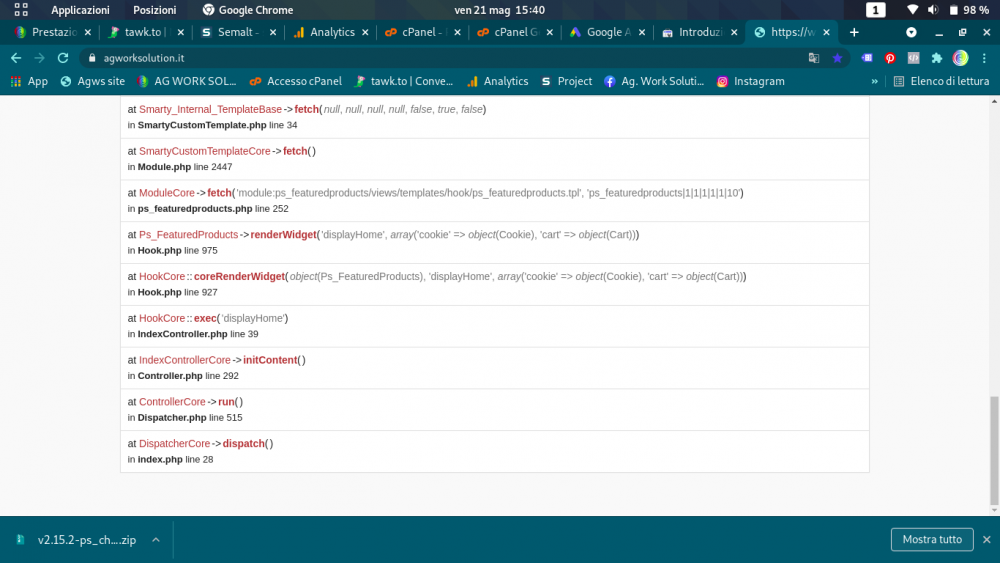Open the Posizioni menu
This screenshot has width=1000, height=563.
click(155, 10)
